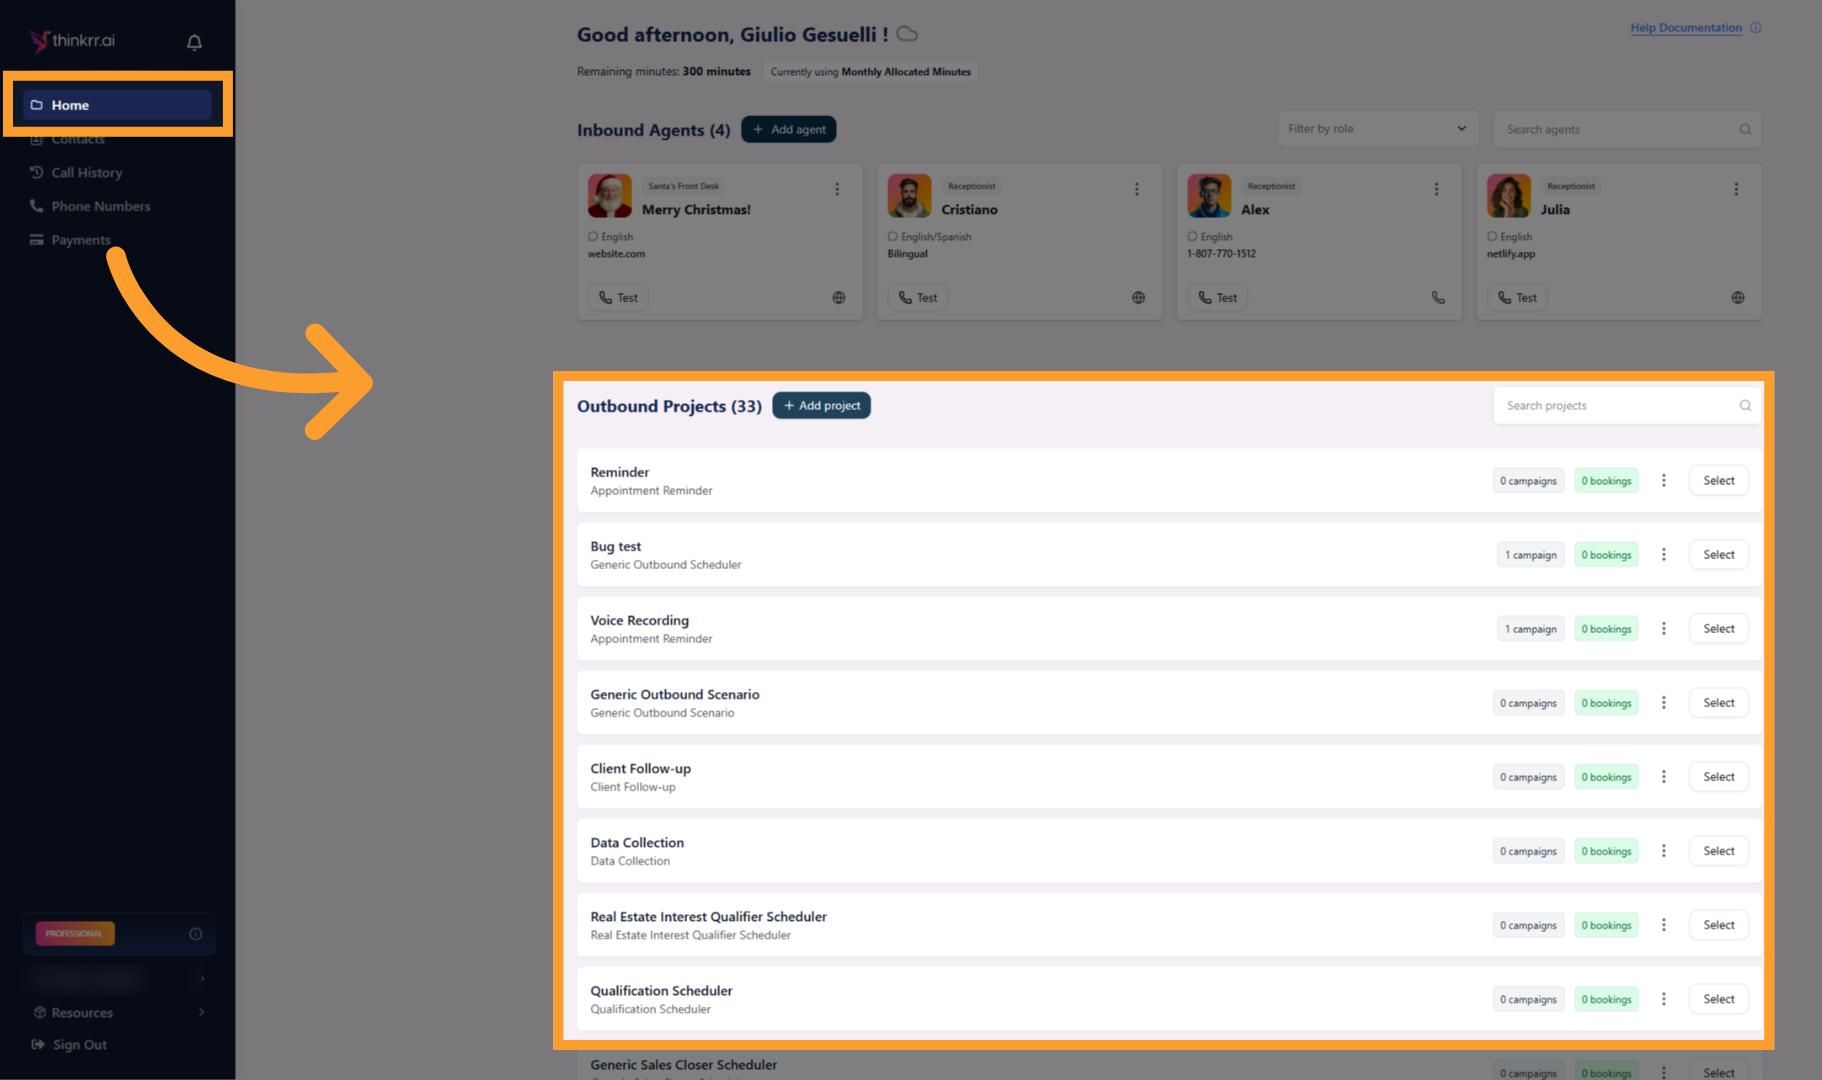
Task: Click 1 campaign badge on Bug test
Action: click(x=1531, y=555)
